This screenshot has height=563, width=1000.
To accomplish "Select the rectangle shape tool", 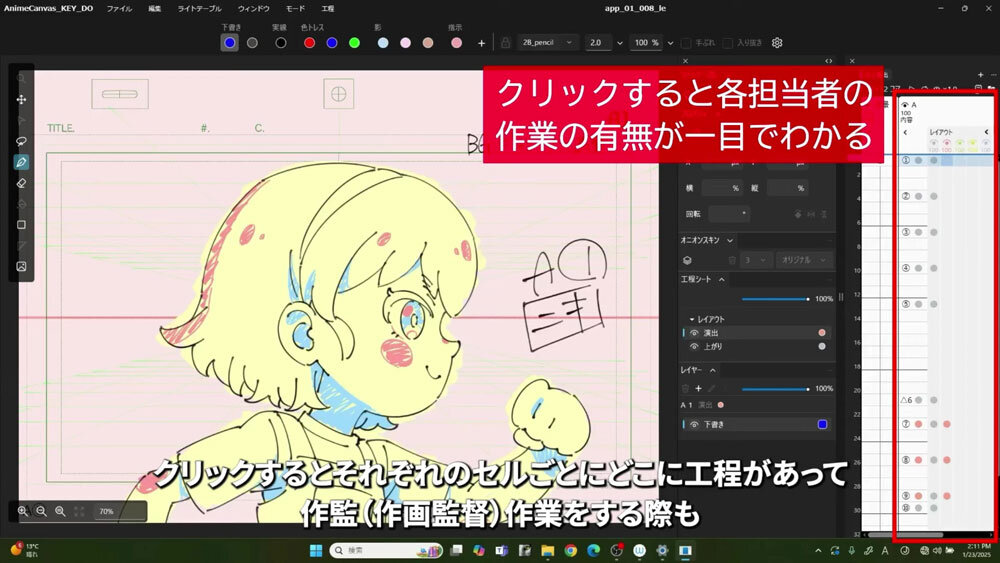I will pos(21,225).
